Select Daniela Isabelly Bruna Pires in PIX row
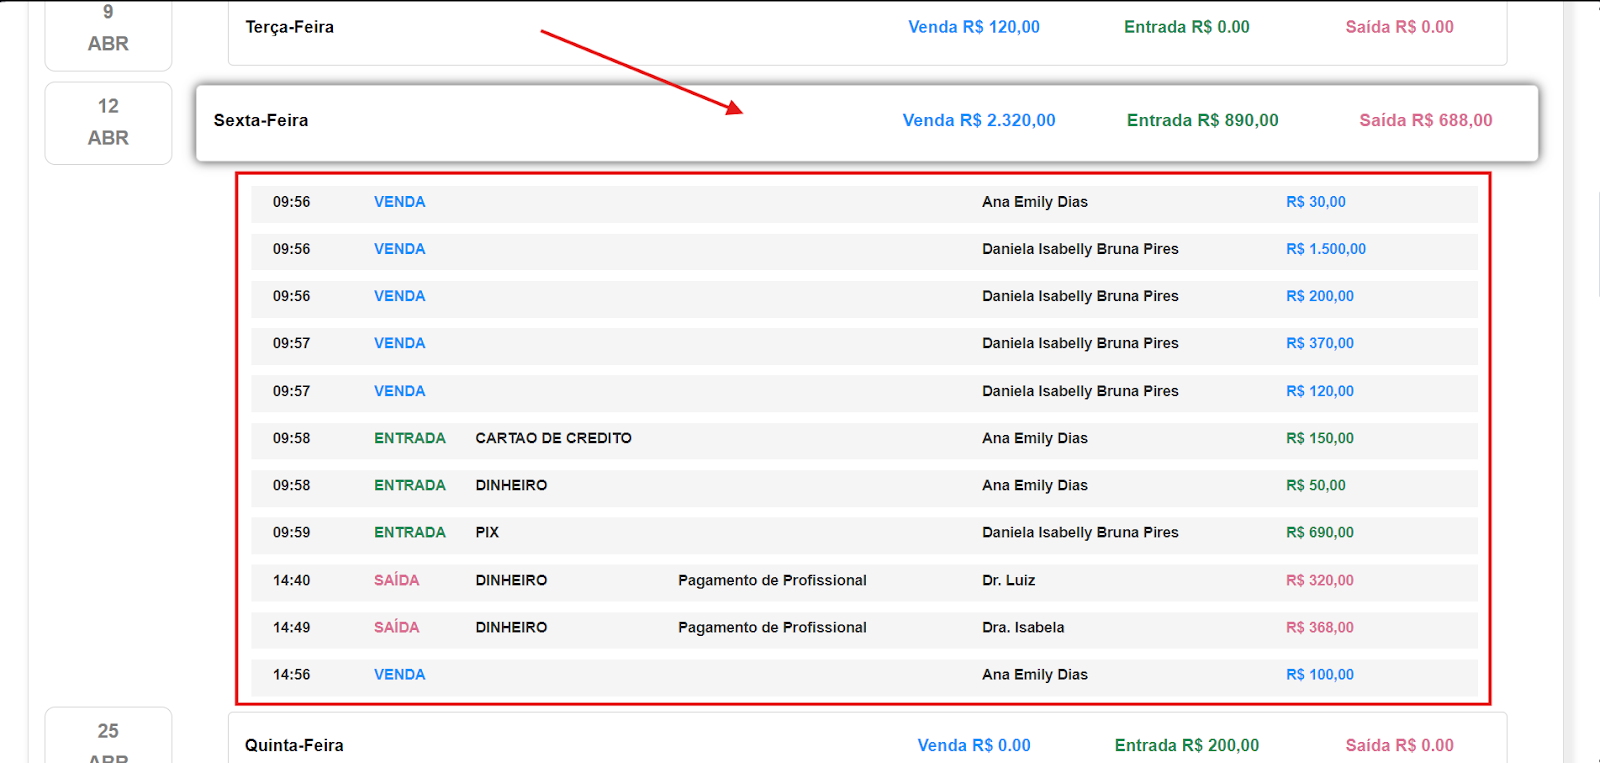The image size is (1600, 763). [1080, 532]
